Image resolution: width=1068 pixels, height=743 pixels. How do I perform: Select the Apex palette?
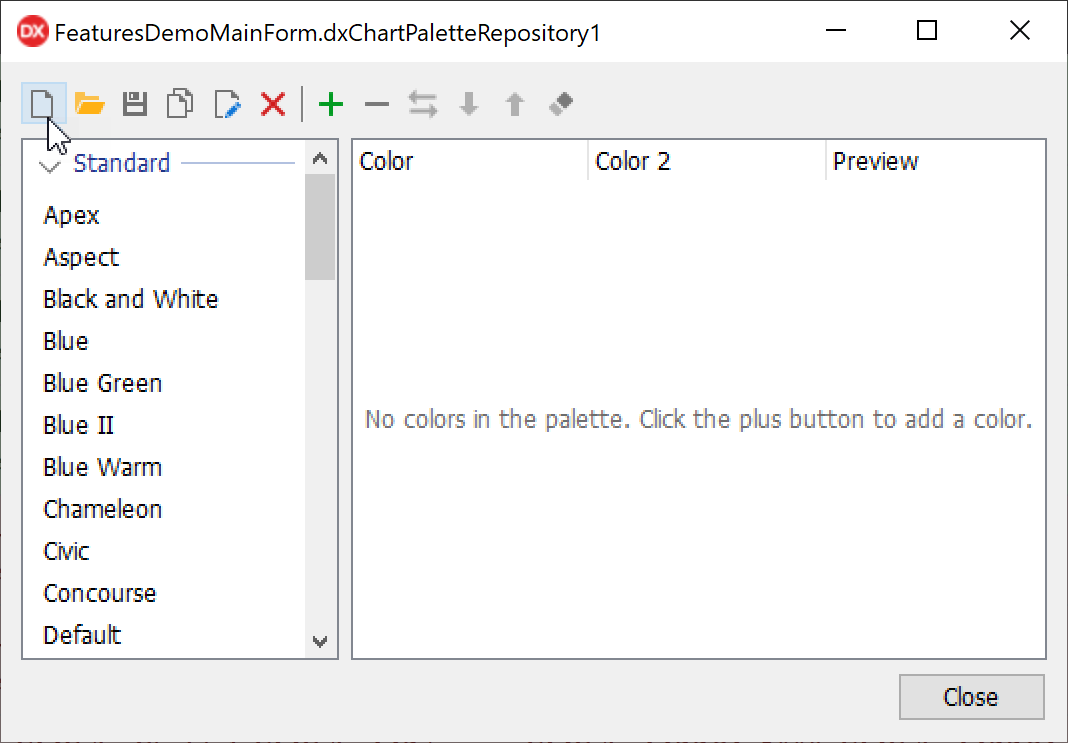[x=72, y=215]
